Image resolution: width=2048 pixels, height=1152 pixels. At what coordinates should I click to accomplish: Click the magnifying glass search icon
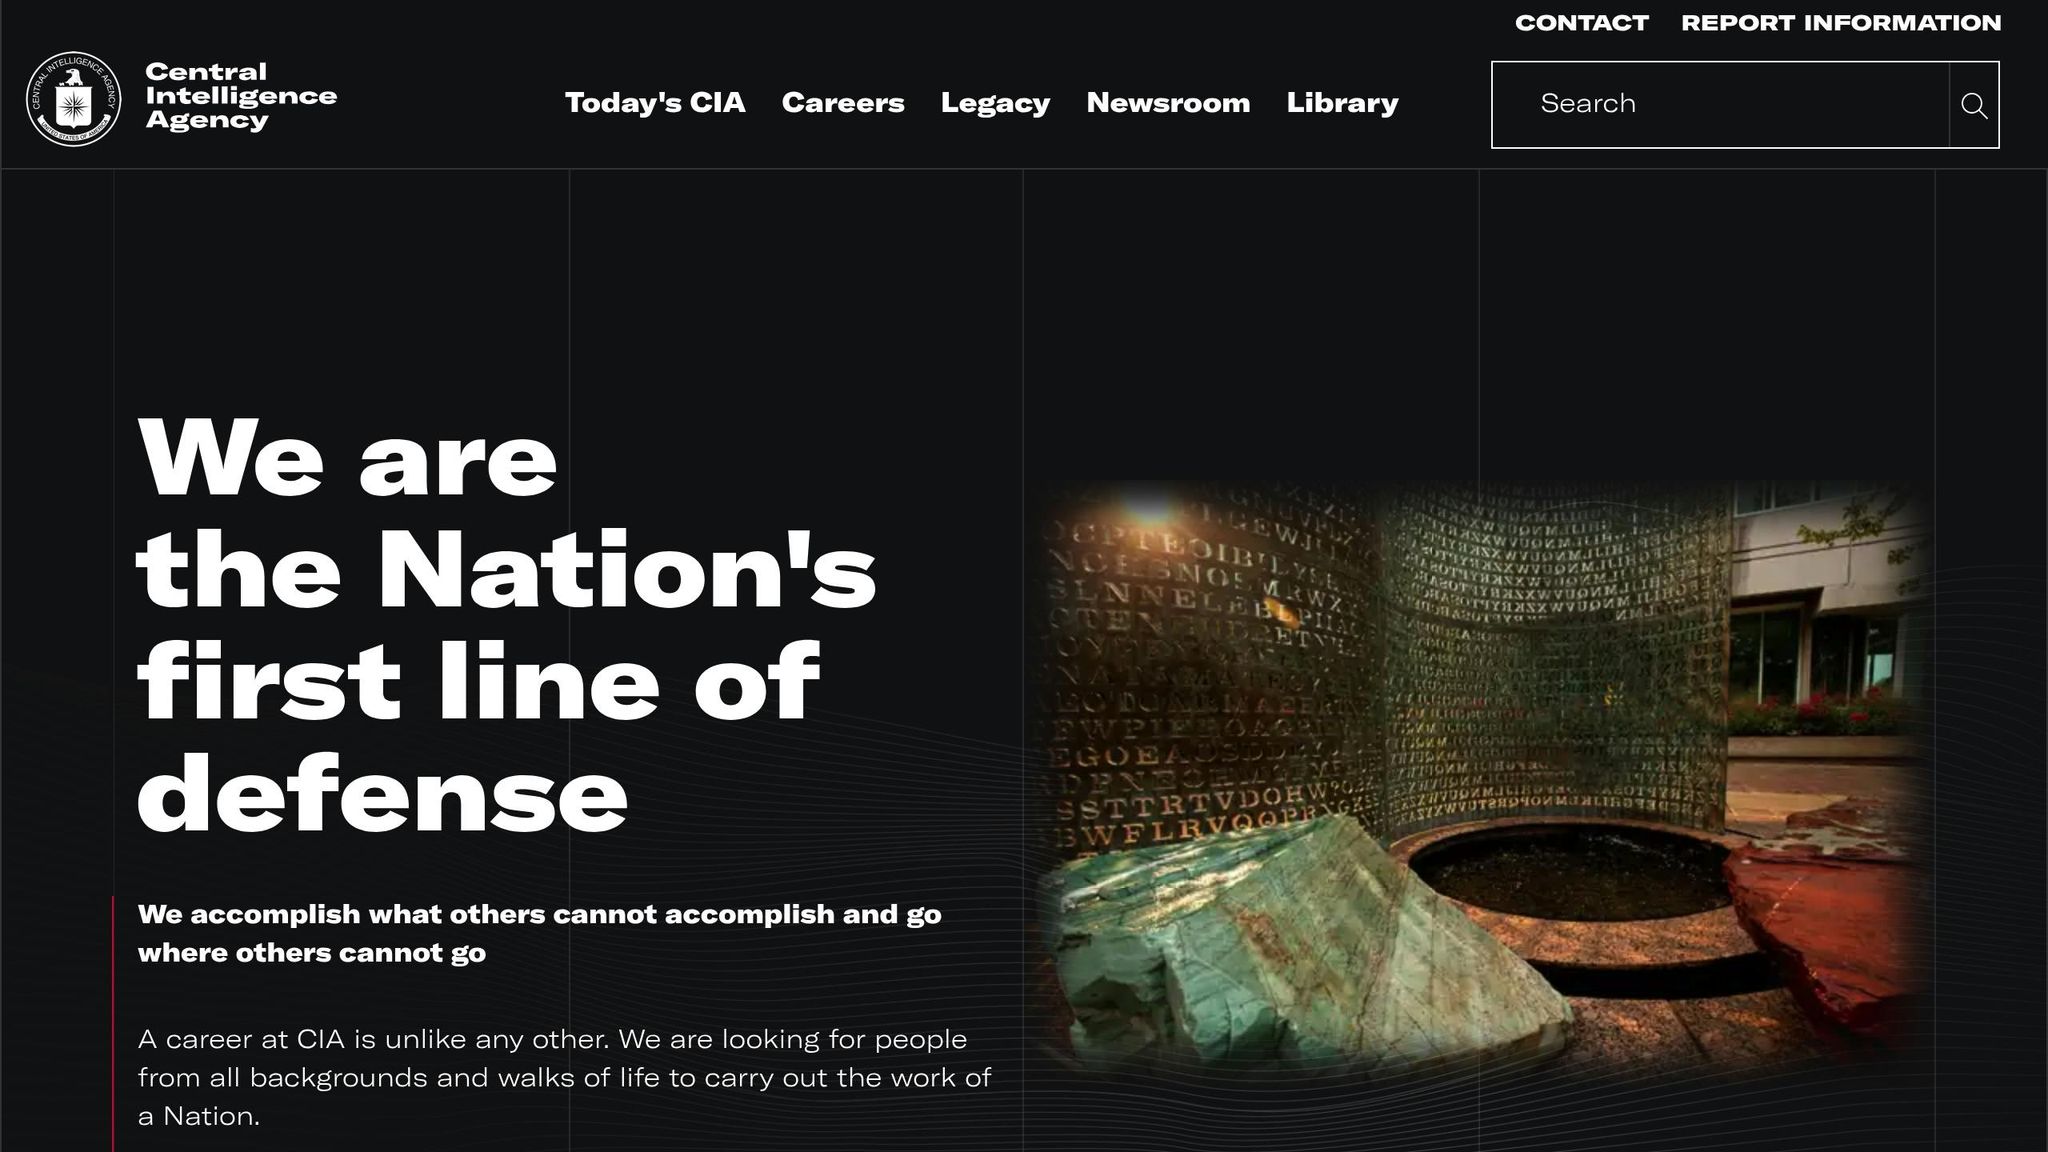(x=1973, y=105)
